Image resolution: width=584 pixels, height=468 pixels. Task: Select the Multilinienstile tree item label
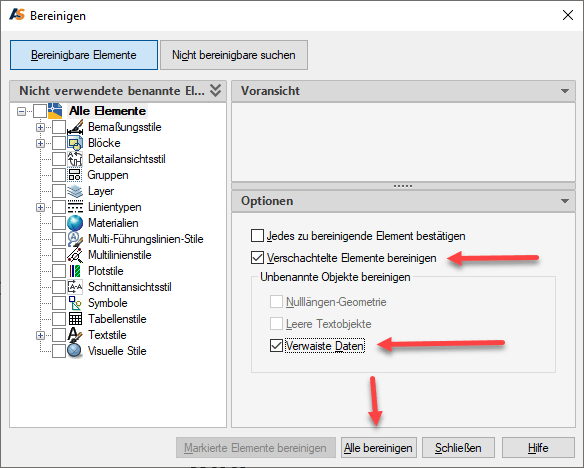point(120,255)
